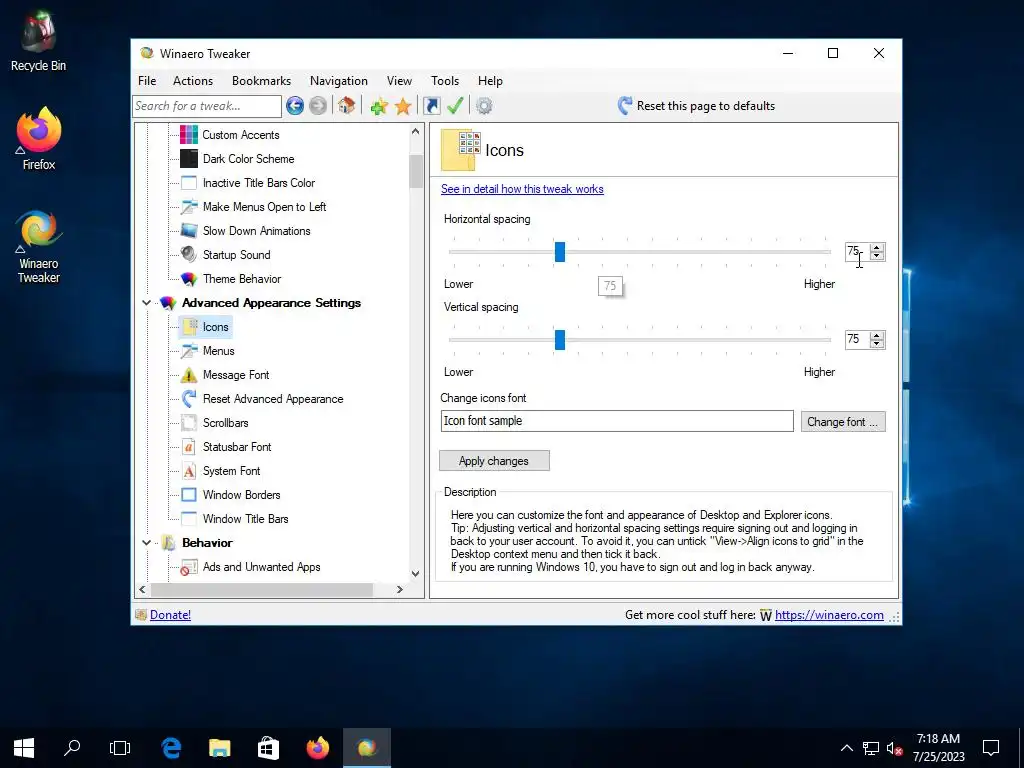This screenshot has height=768, width=1024.
Task: Click the Window Borders icon
Action: coord(189,494)
